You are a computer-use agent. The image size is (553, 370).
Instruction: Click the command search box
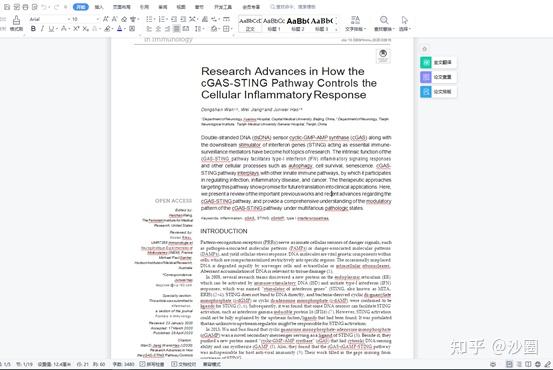[293, 7]
